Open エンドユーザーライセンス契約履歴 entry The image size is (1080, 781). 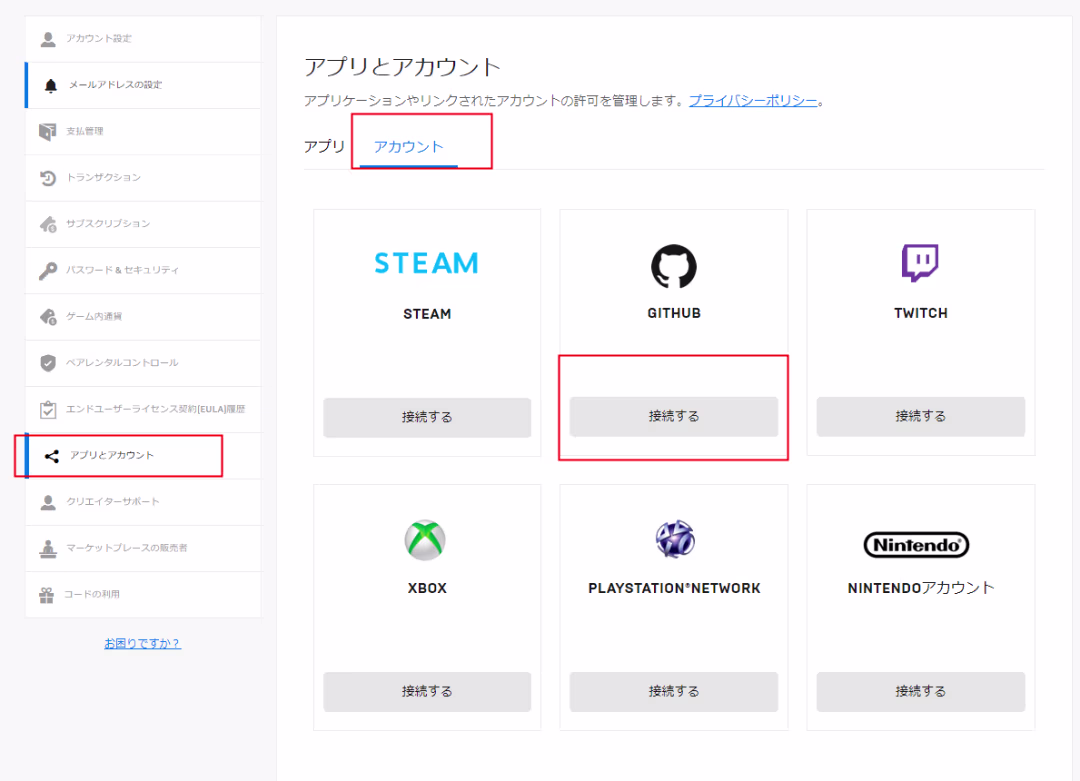pyautogui.click(x=143, y=409)
